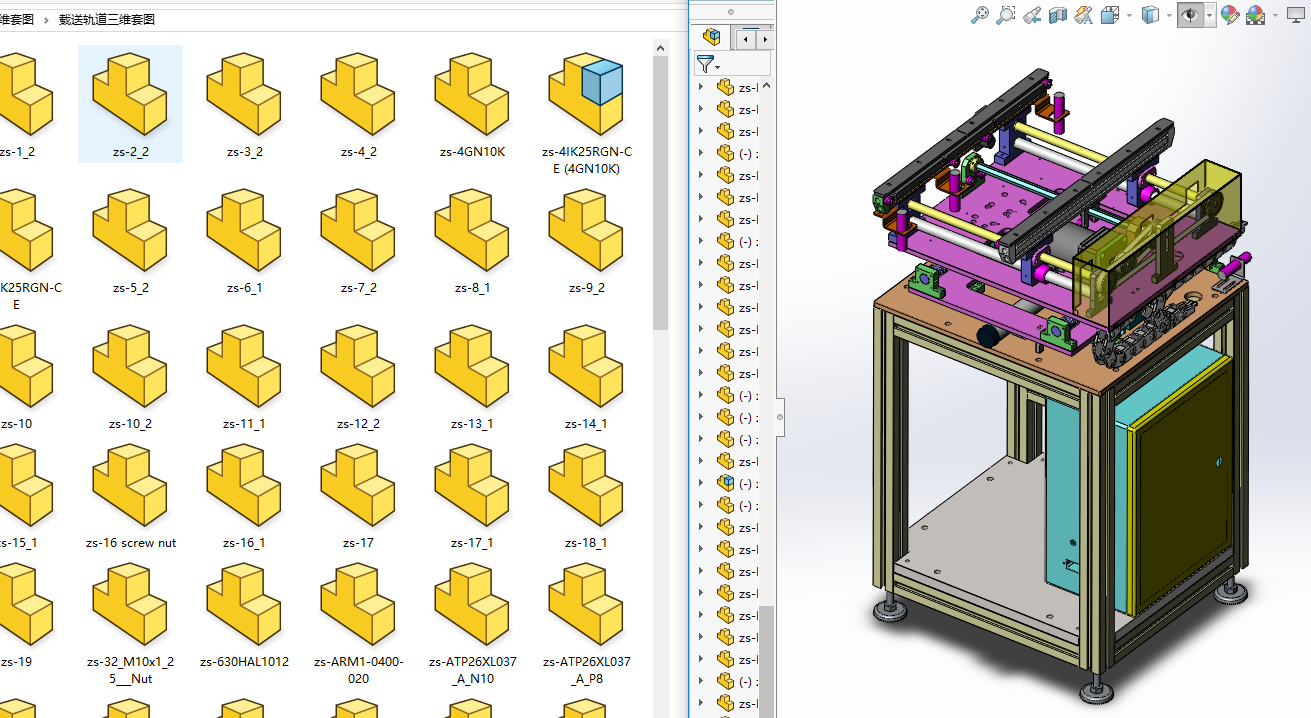1311x718 pixels.
Task: Select file zs-5_2
Action: [131, 240]
